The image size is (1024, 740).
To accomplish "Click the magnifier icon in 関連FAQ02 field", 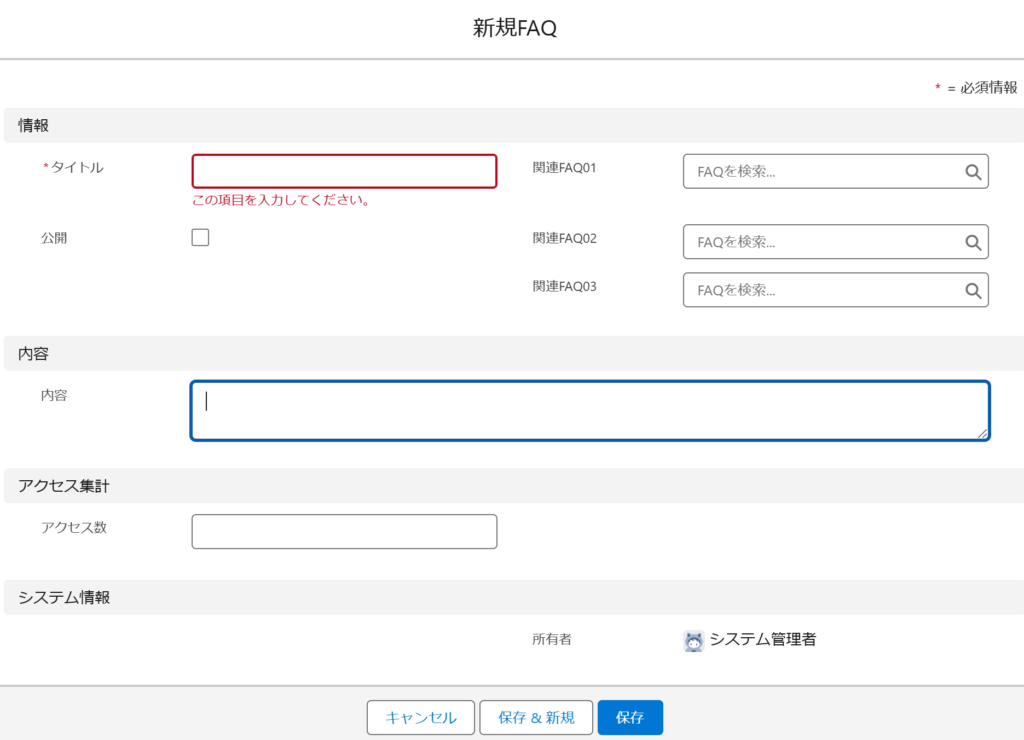I will pos(973,242).
